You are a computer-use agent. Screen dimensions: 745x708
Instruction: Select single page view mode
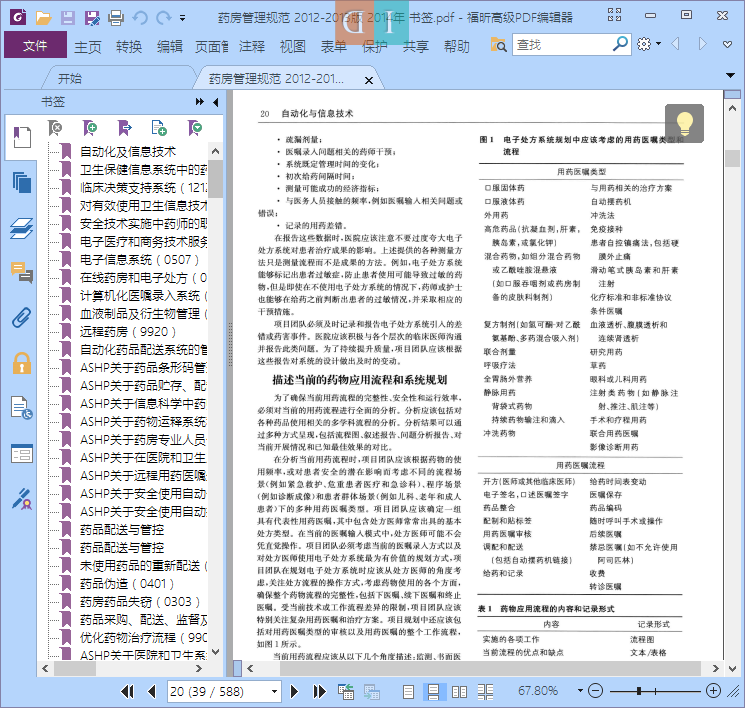(408, 691)
